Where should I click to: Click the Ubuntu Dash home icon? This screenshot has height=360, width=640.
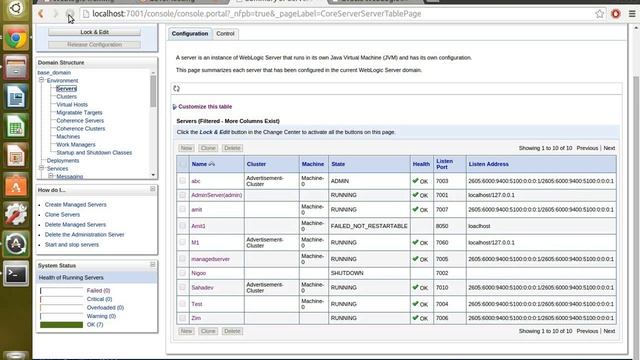click(16, 9)
